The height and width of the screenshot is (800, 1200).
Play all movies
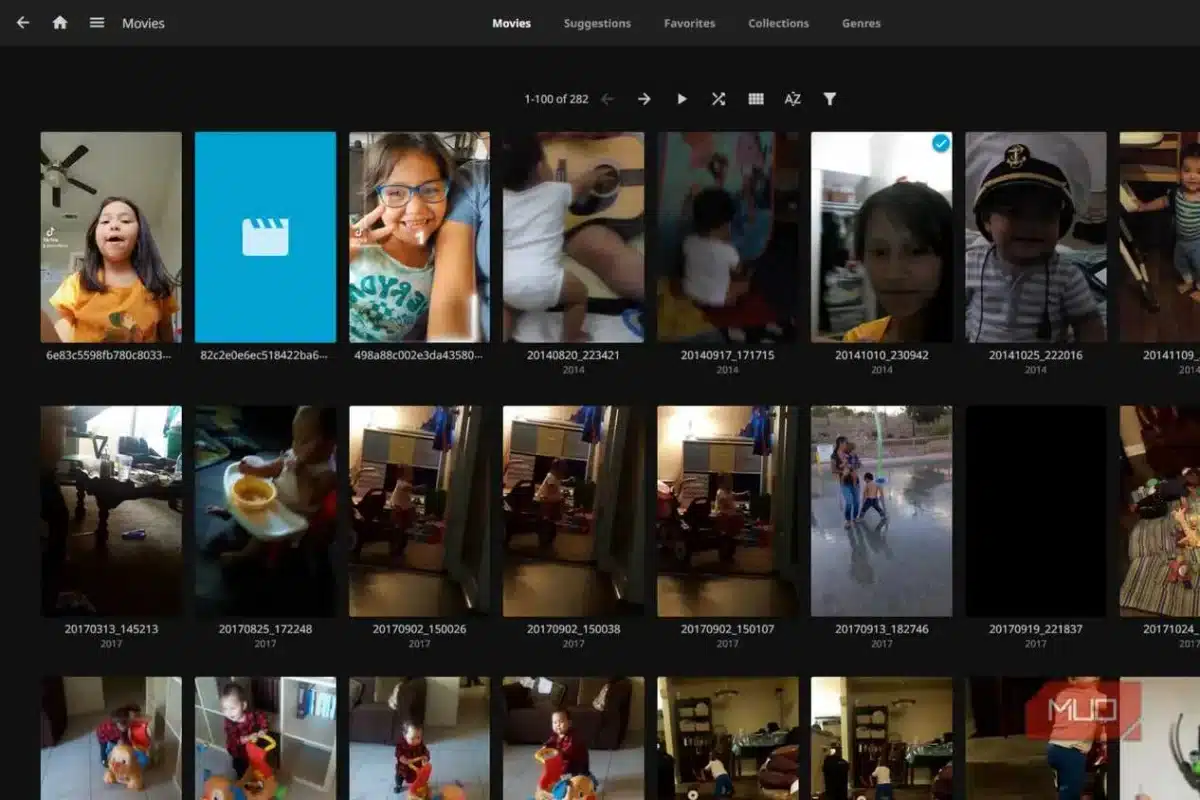682,99
